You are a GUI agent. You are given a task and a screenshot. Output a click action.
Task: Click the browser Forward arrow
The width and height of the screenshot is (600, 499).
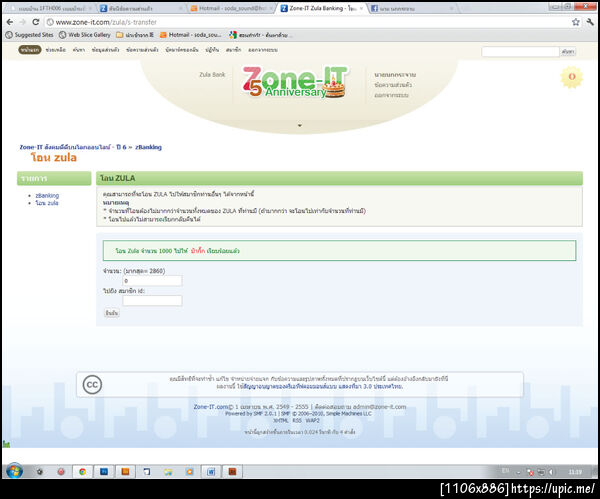[x=23, y=22]
